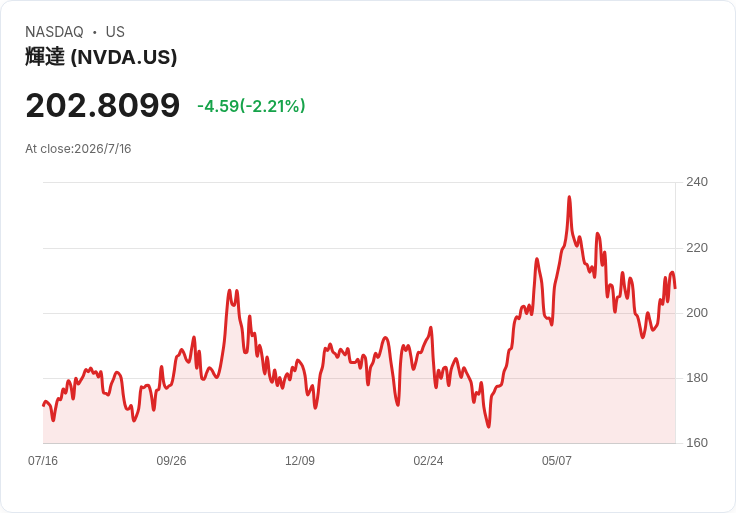This screenshot has height=513, width=736.
Task: Click the 160 price axis label
Action: click(x=697, y=443)
